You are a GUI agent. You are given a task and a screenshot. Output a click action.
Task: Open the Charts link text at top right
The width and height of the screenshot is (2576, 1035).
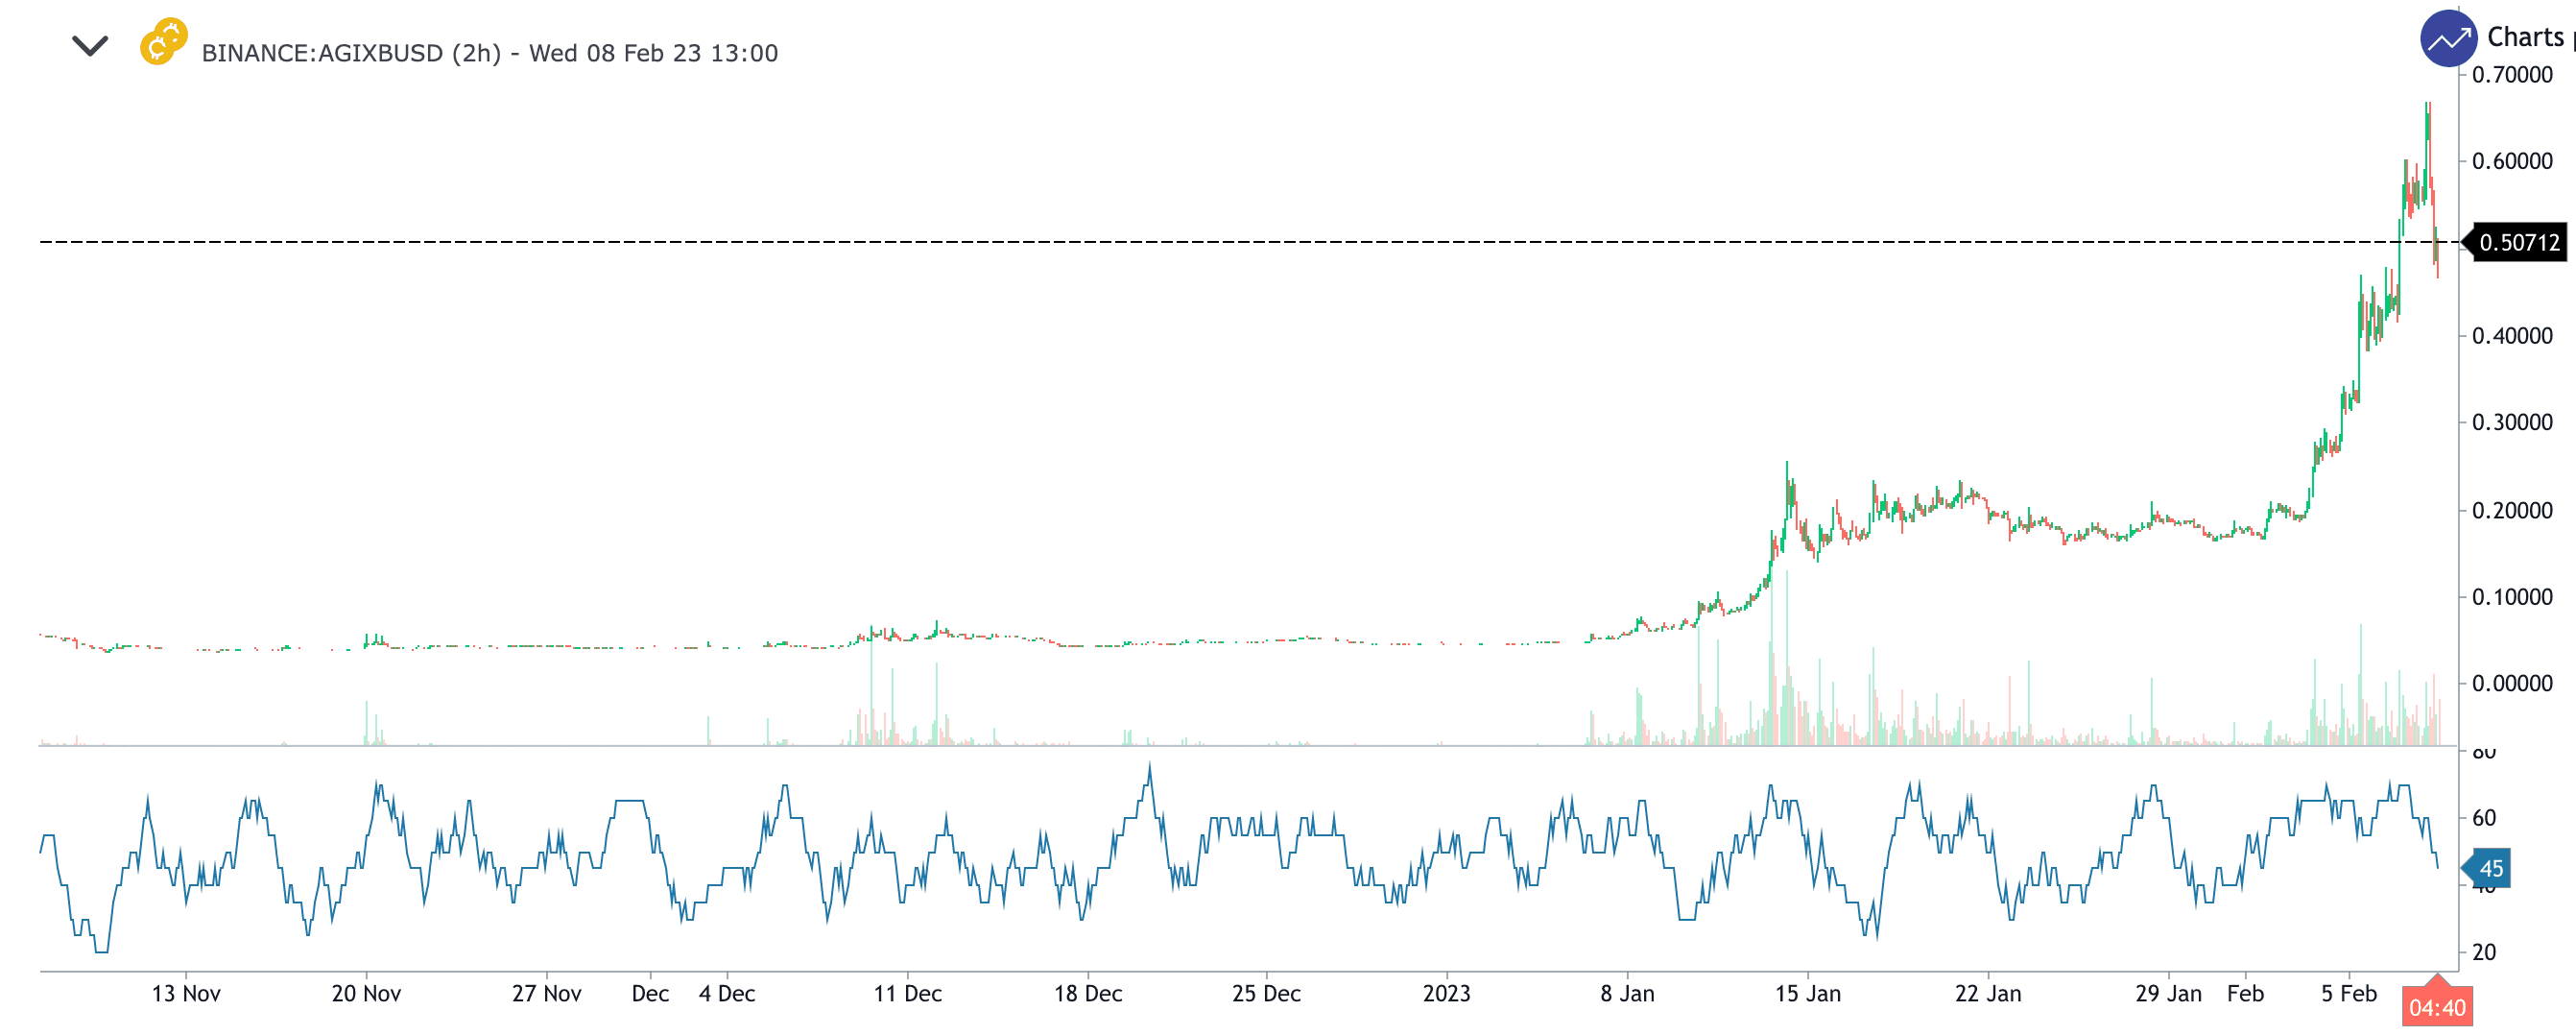pos(2527,38)
